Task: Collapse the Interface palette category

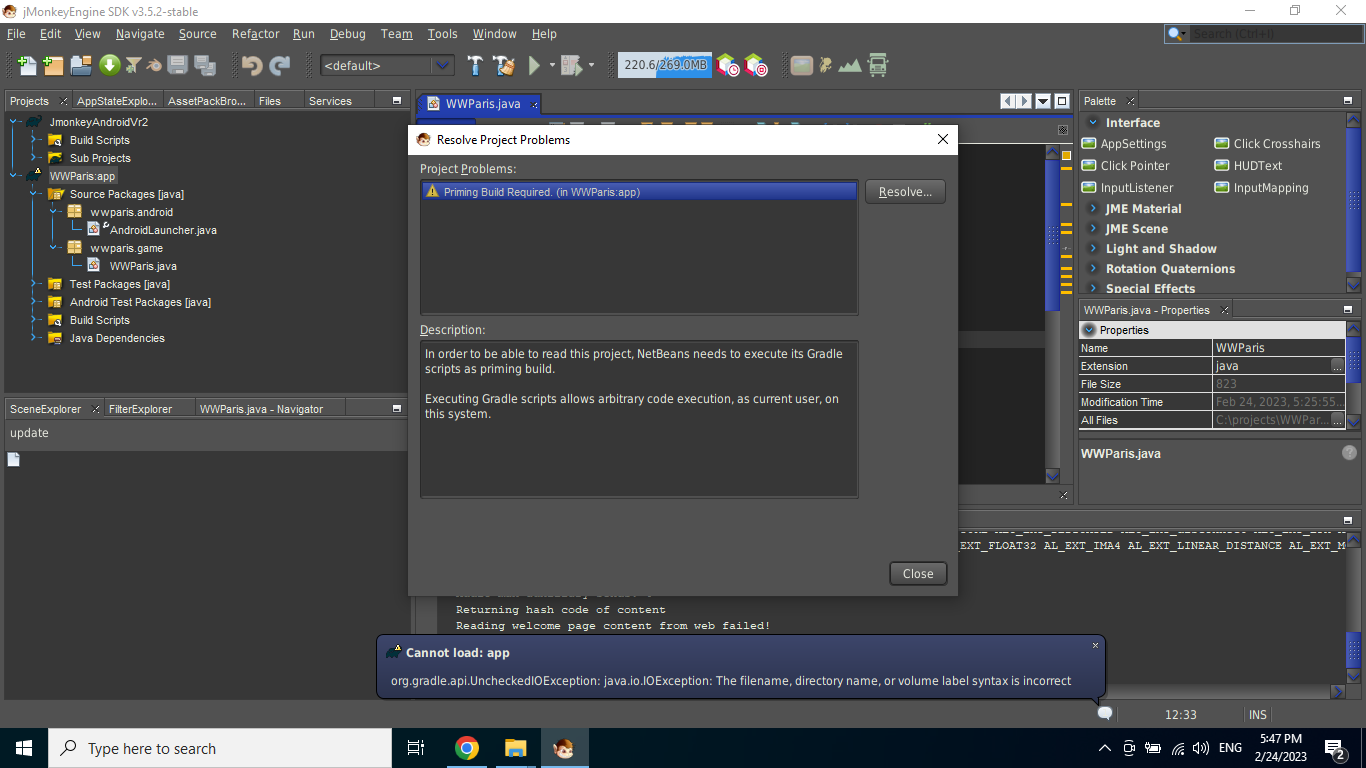Action: [x=1091, y=123]
